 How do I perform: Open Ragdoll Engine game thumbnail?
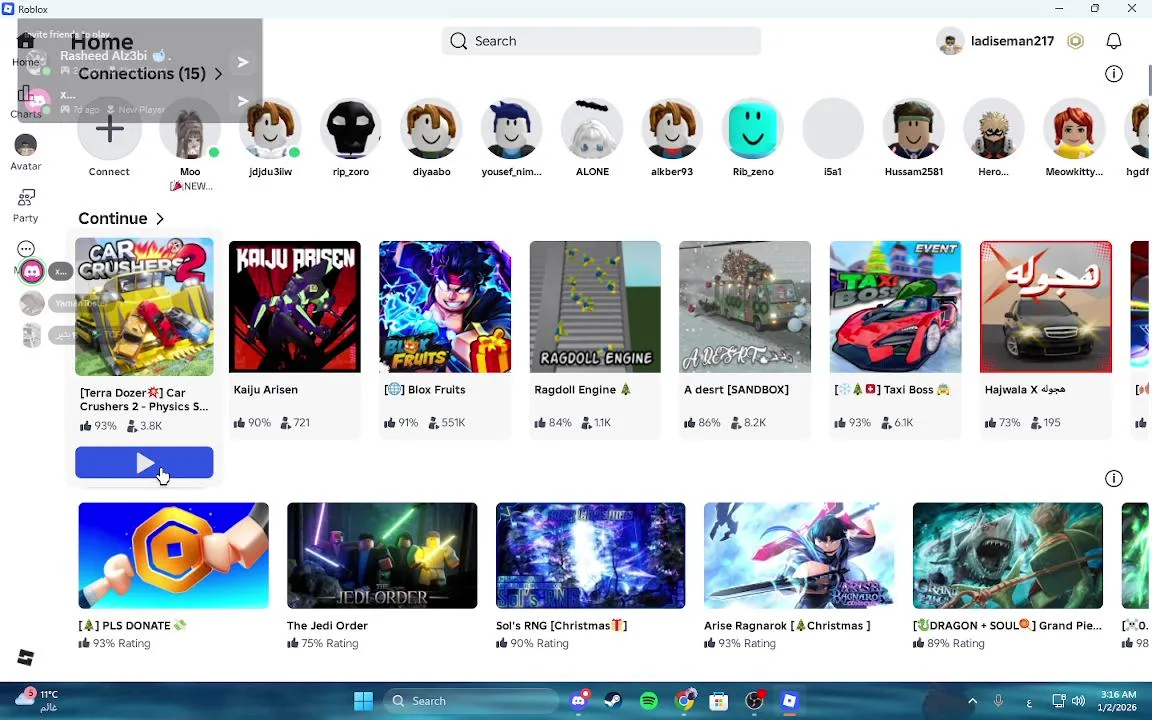click(x=595, y=306)
